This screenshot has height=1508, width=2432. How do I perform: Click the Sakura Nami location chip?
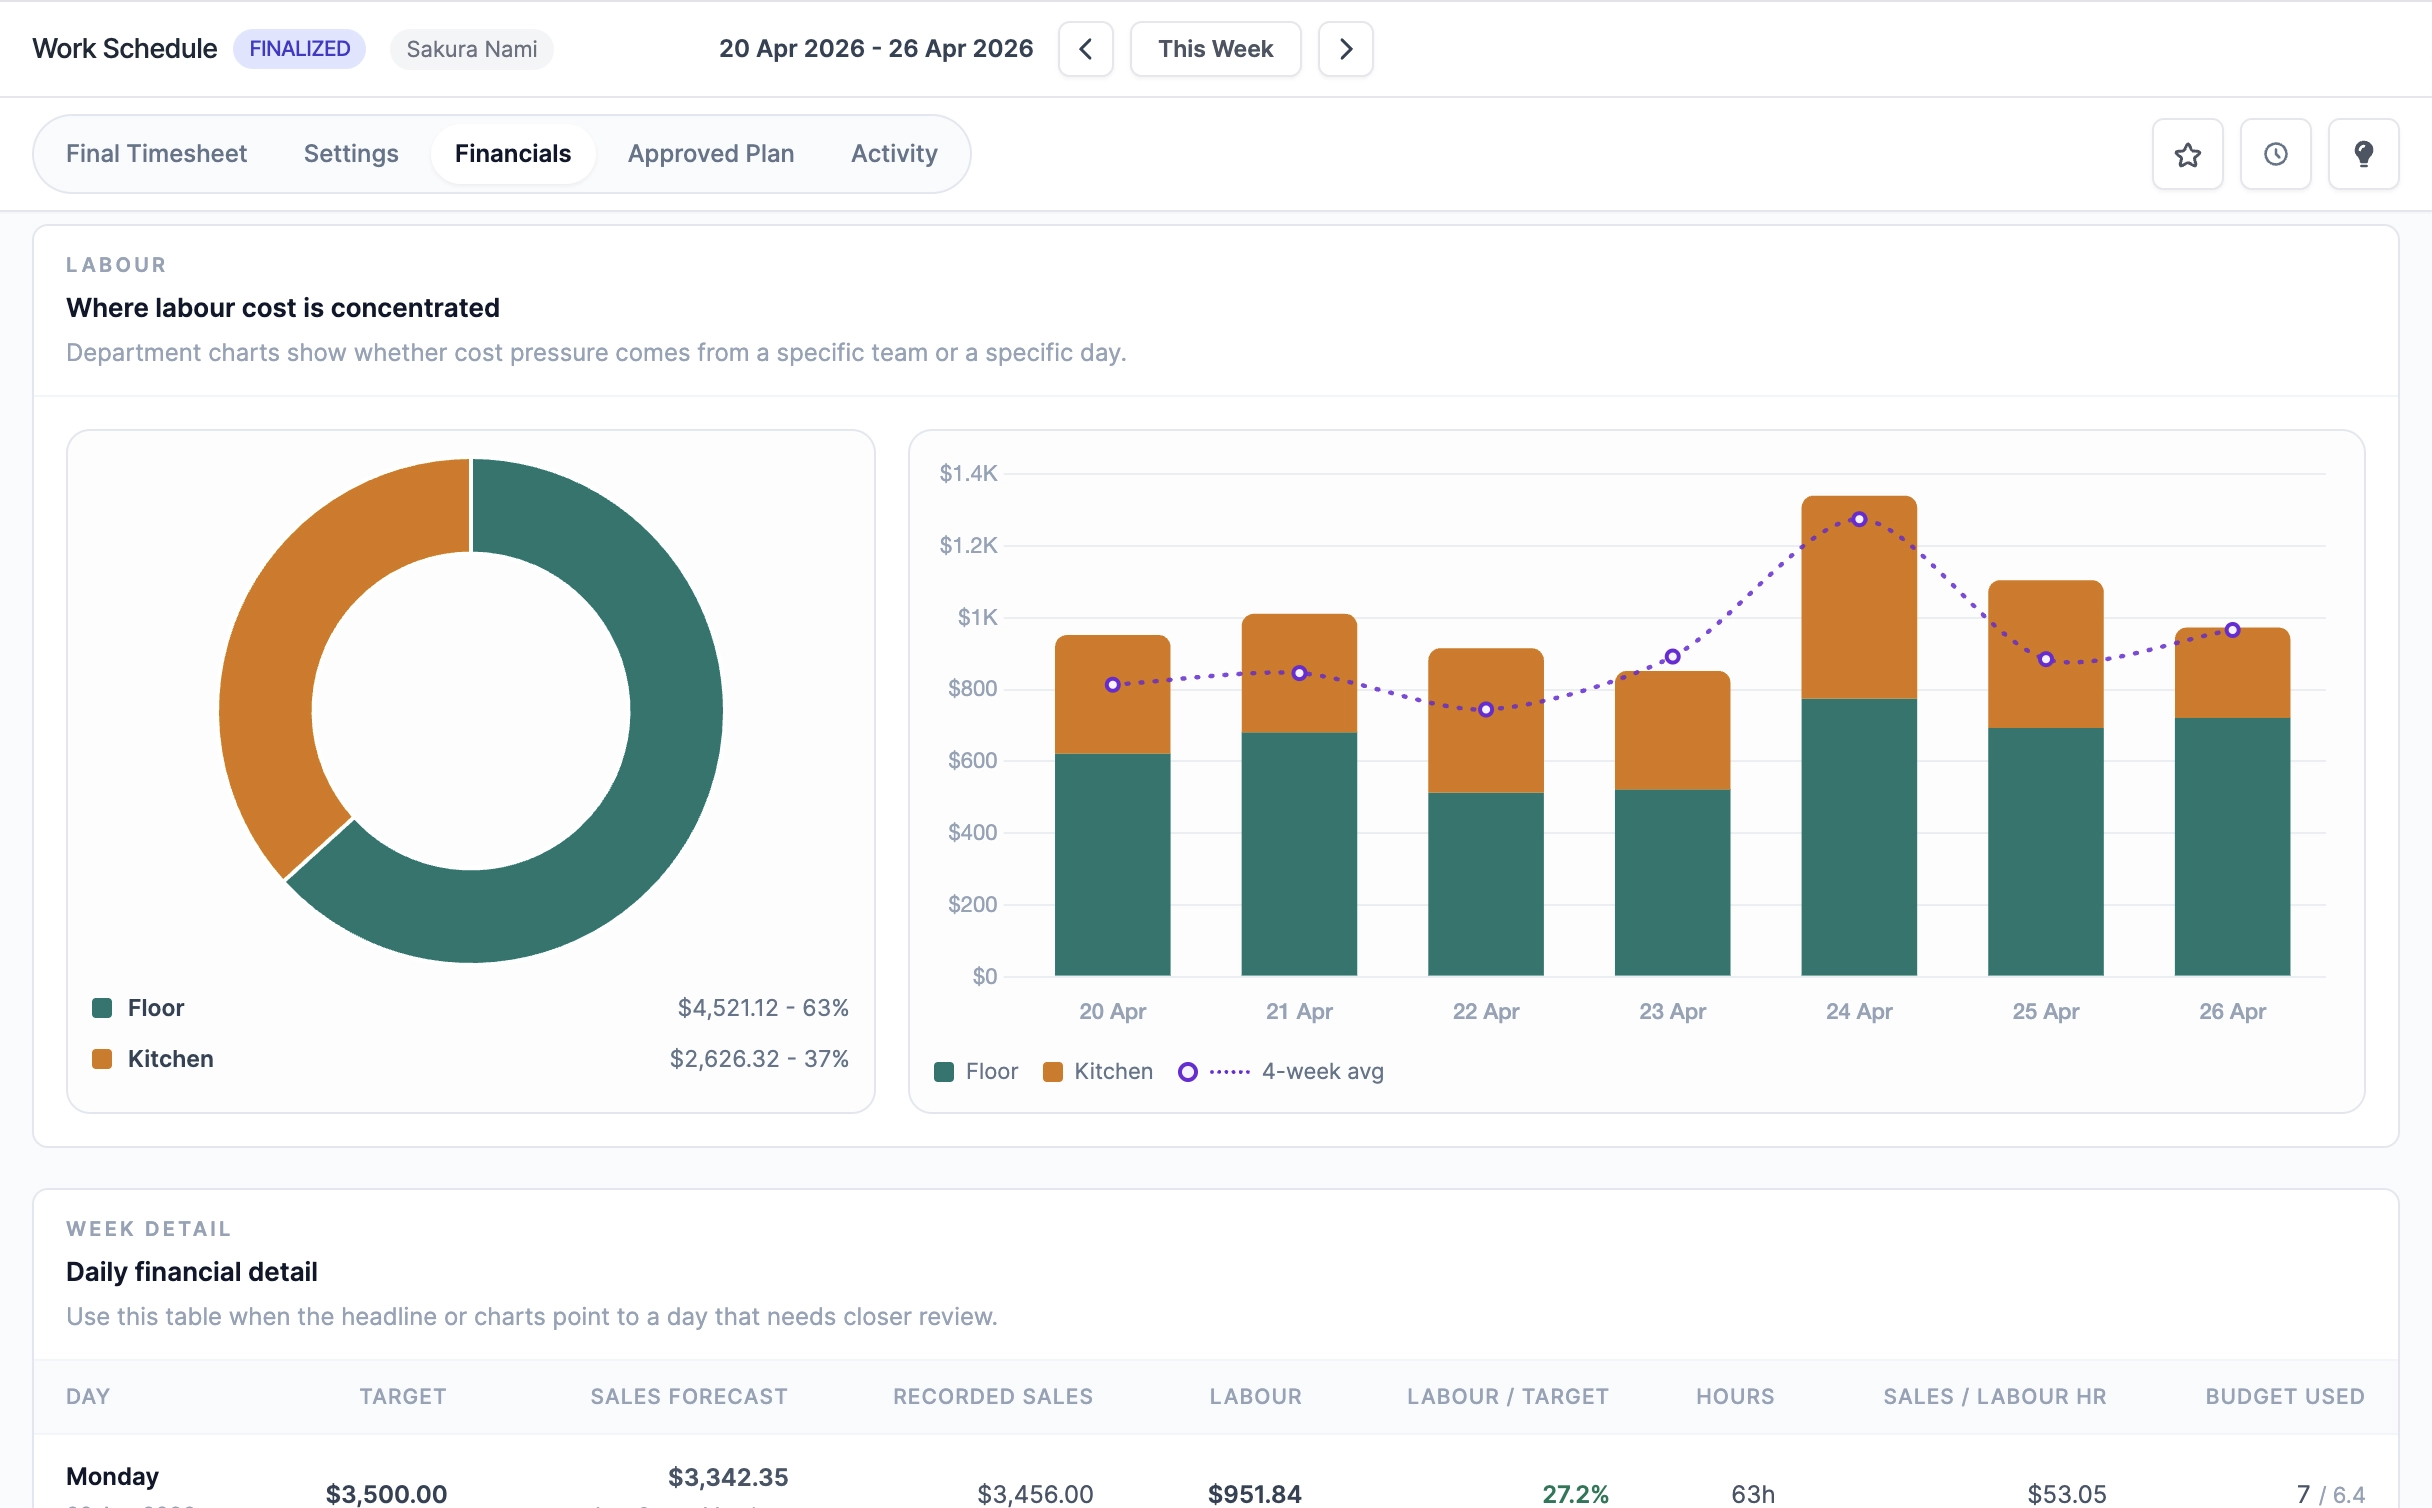pyautogui.click(x=471, y=49)
